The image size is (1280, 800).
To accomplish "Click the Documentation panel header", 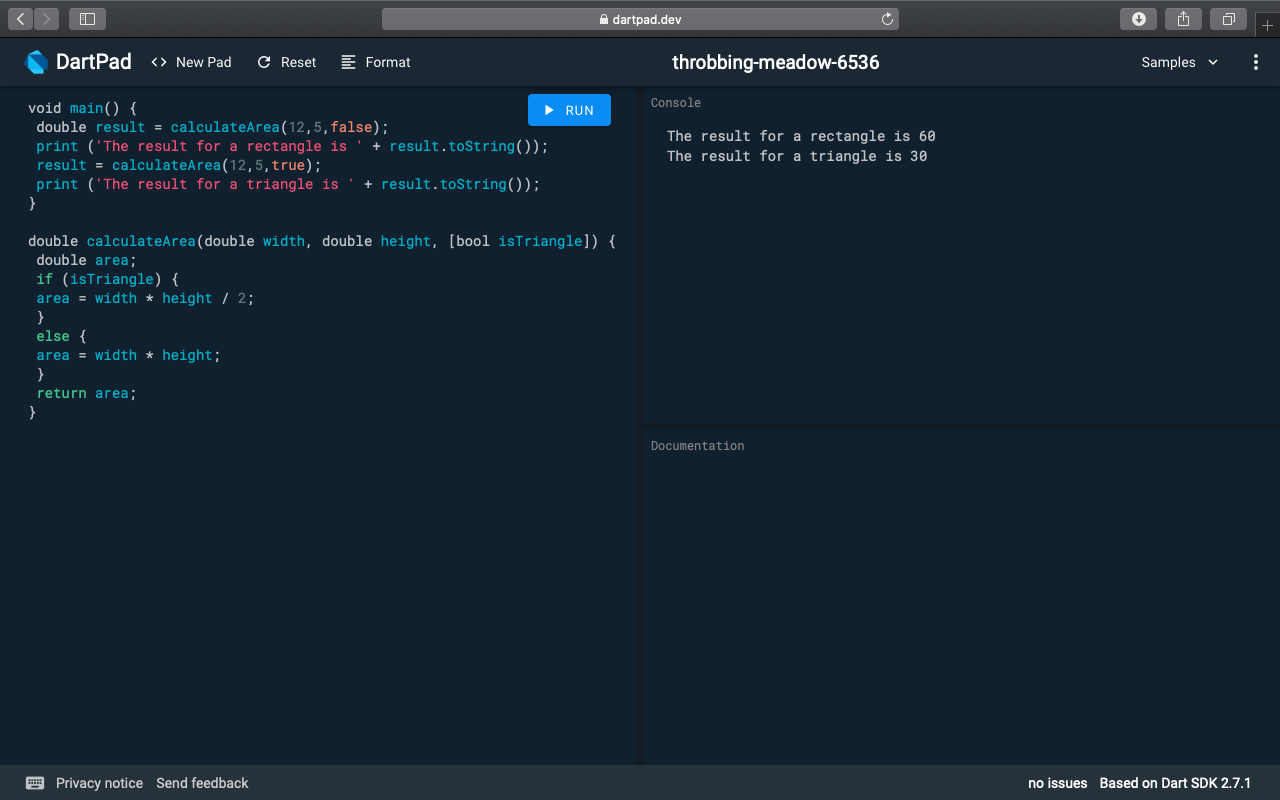I will tap(697, 446).
